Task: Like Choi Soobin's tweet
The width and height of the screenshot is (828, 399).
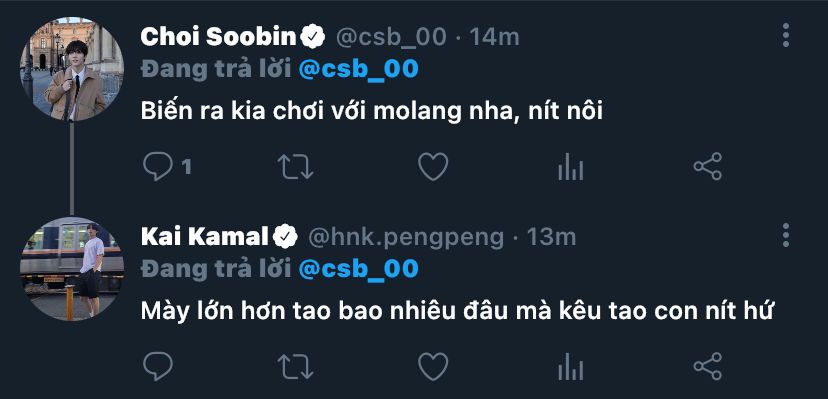Action: (x=433, y=167)
